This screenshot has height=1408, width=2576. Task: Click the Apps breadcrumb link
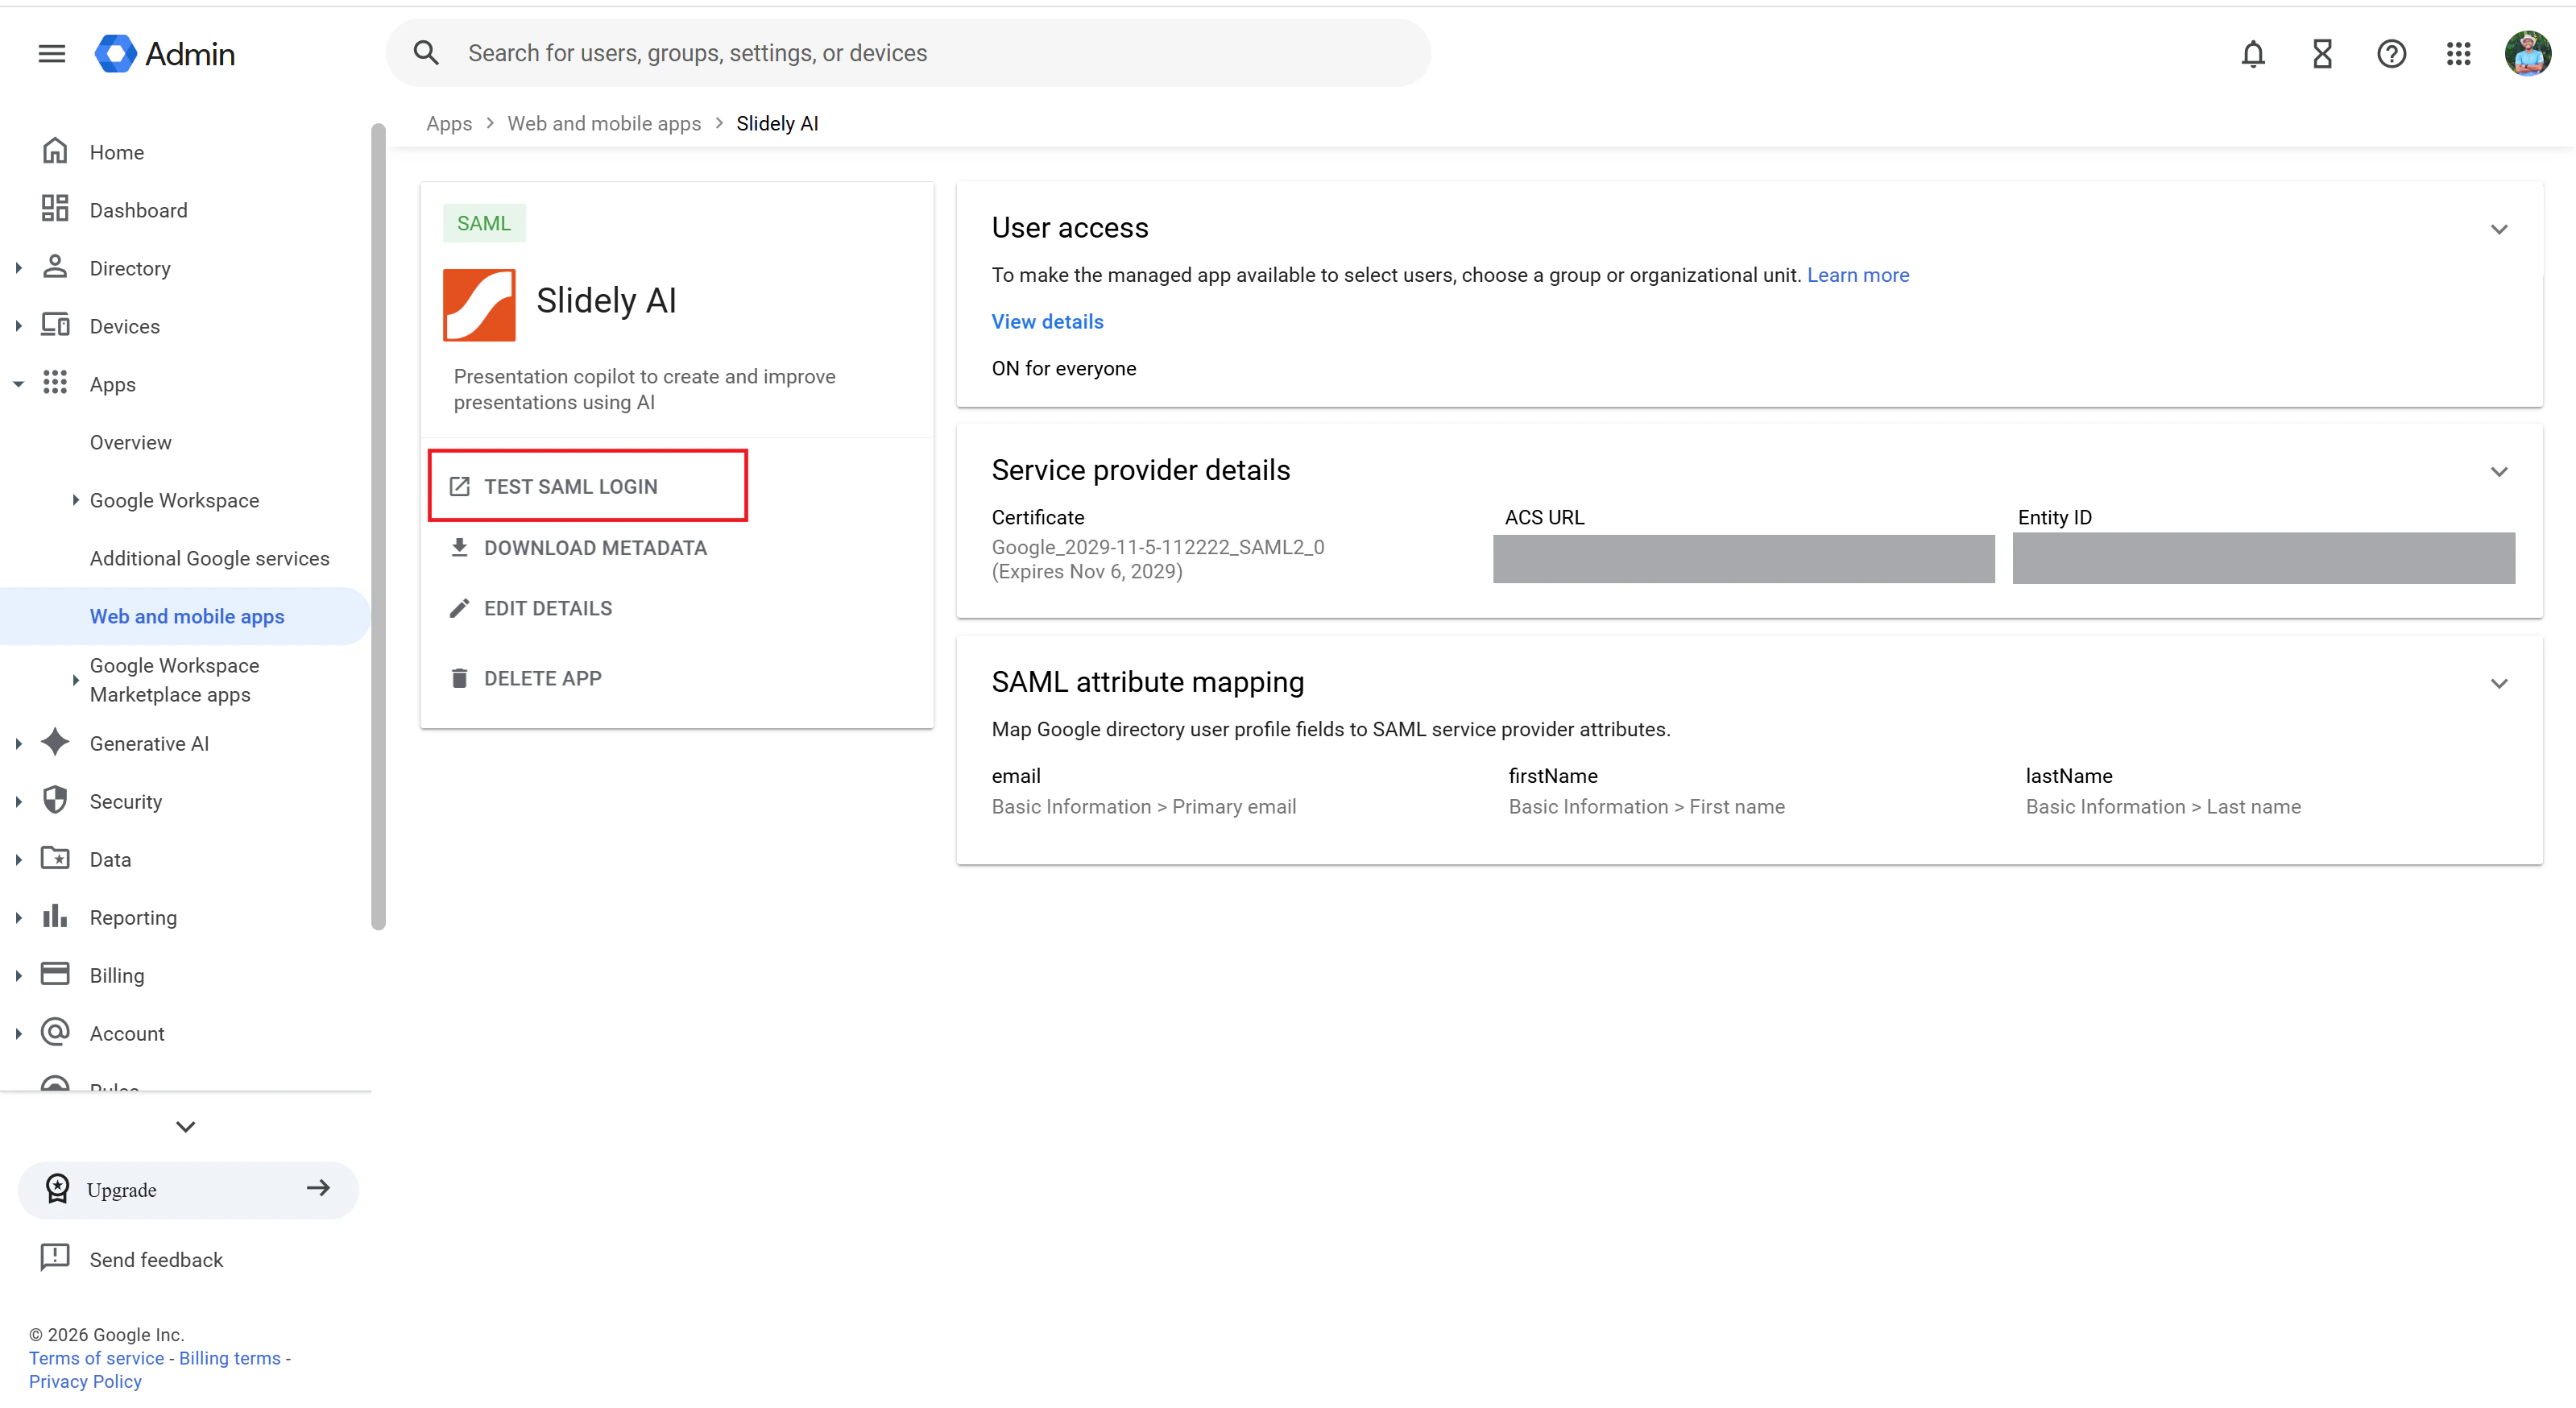pos(448,123)
